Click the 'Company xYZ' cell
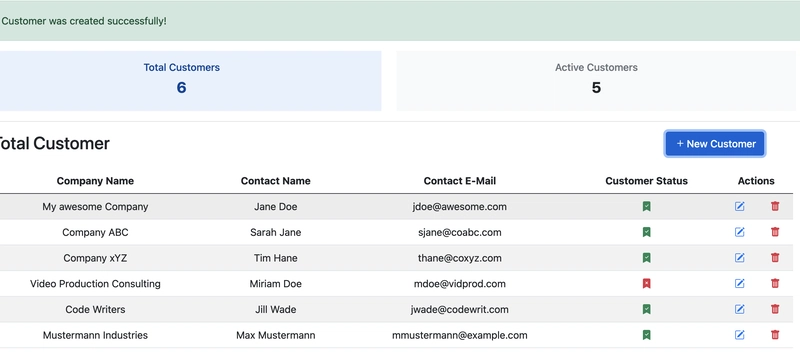Viewport: 800px width, 360px height. pos(95,258)
